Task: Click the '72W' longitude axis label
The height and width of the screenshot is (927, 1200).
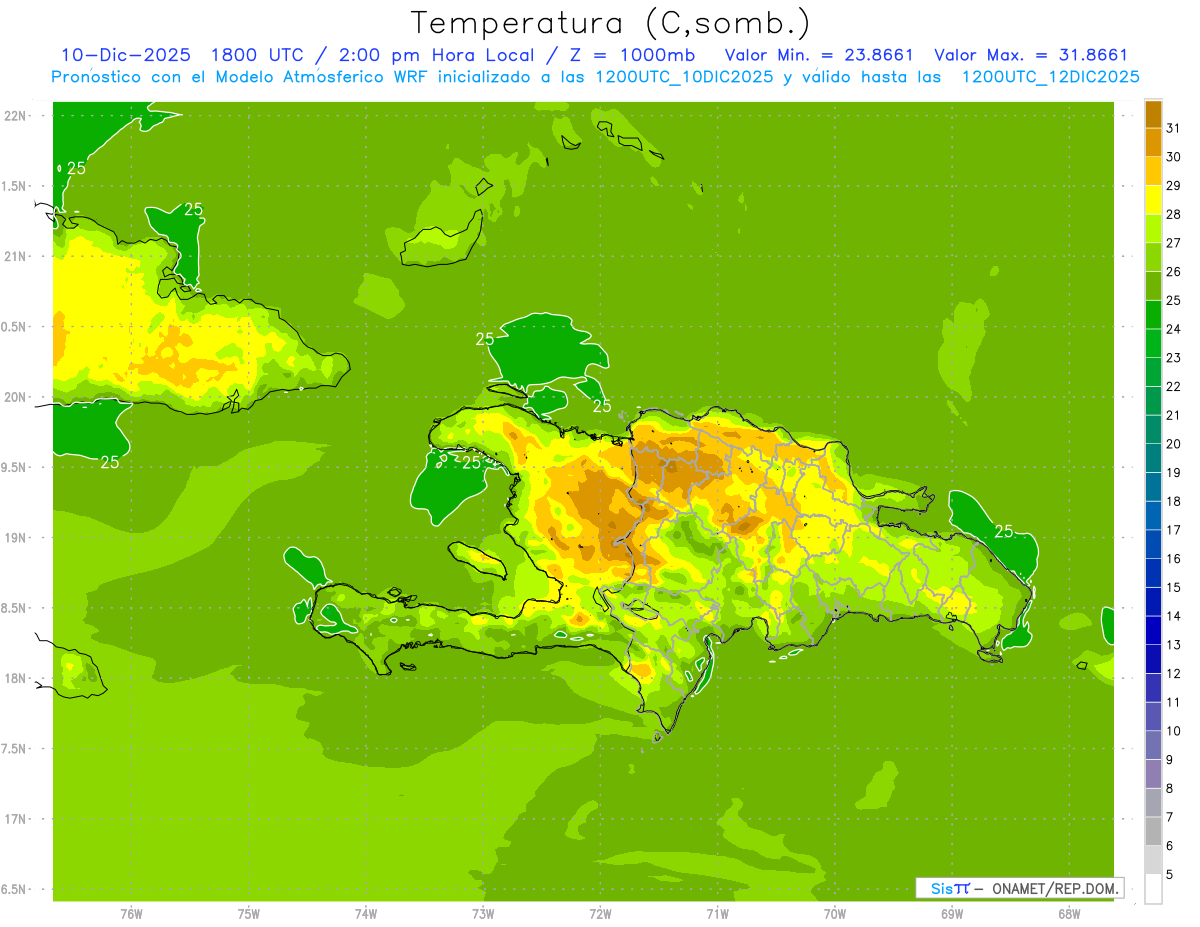Action: (x=600, y=914)
